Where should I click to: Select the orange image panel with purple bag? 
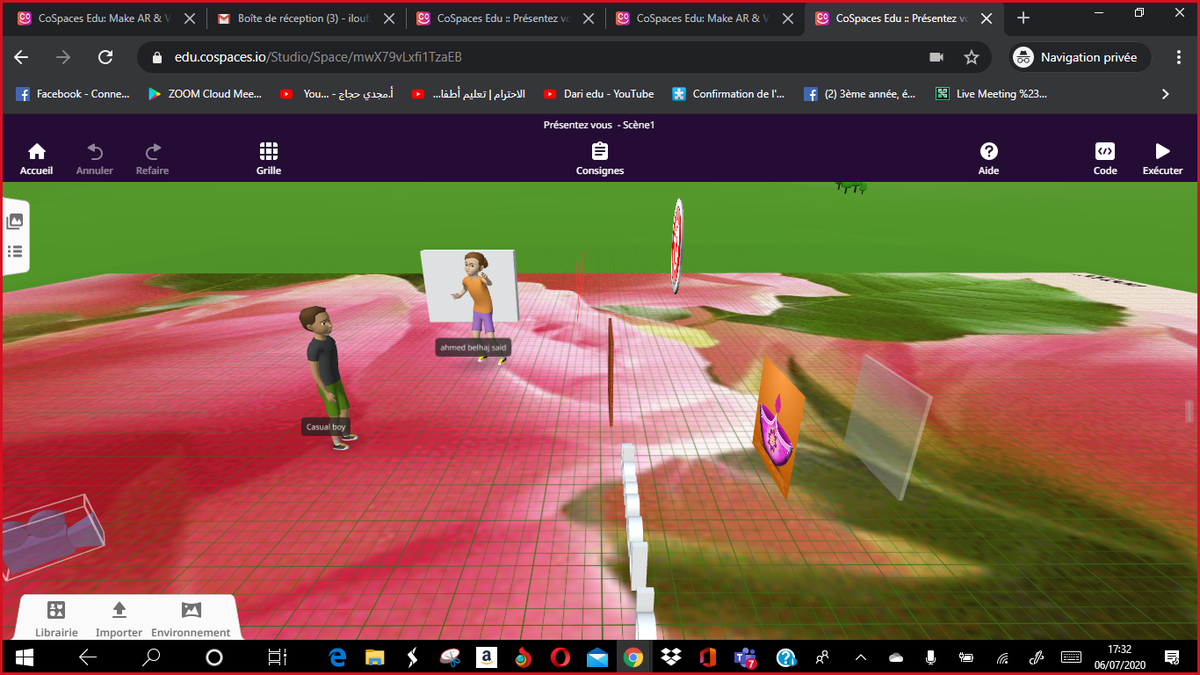coord(779,427)
